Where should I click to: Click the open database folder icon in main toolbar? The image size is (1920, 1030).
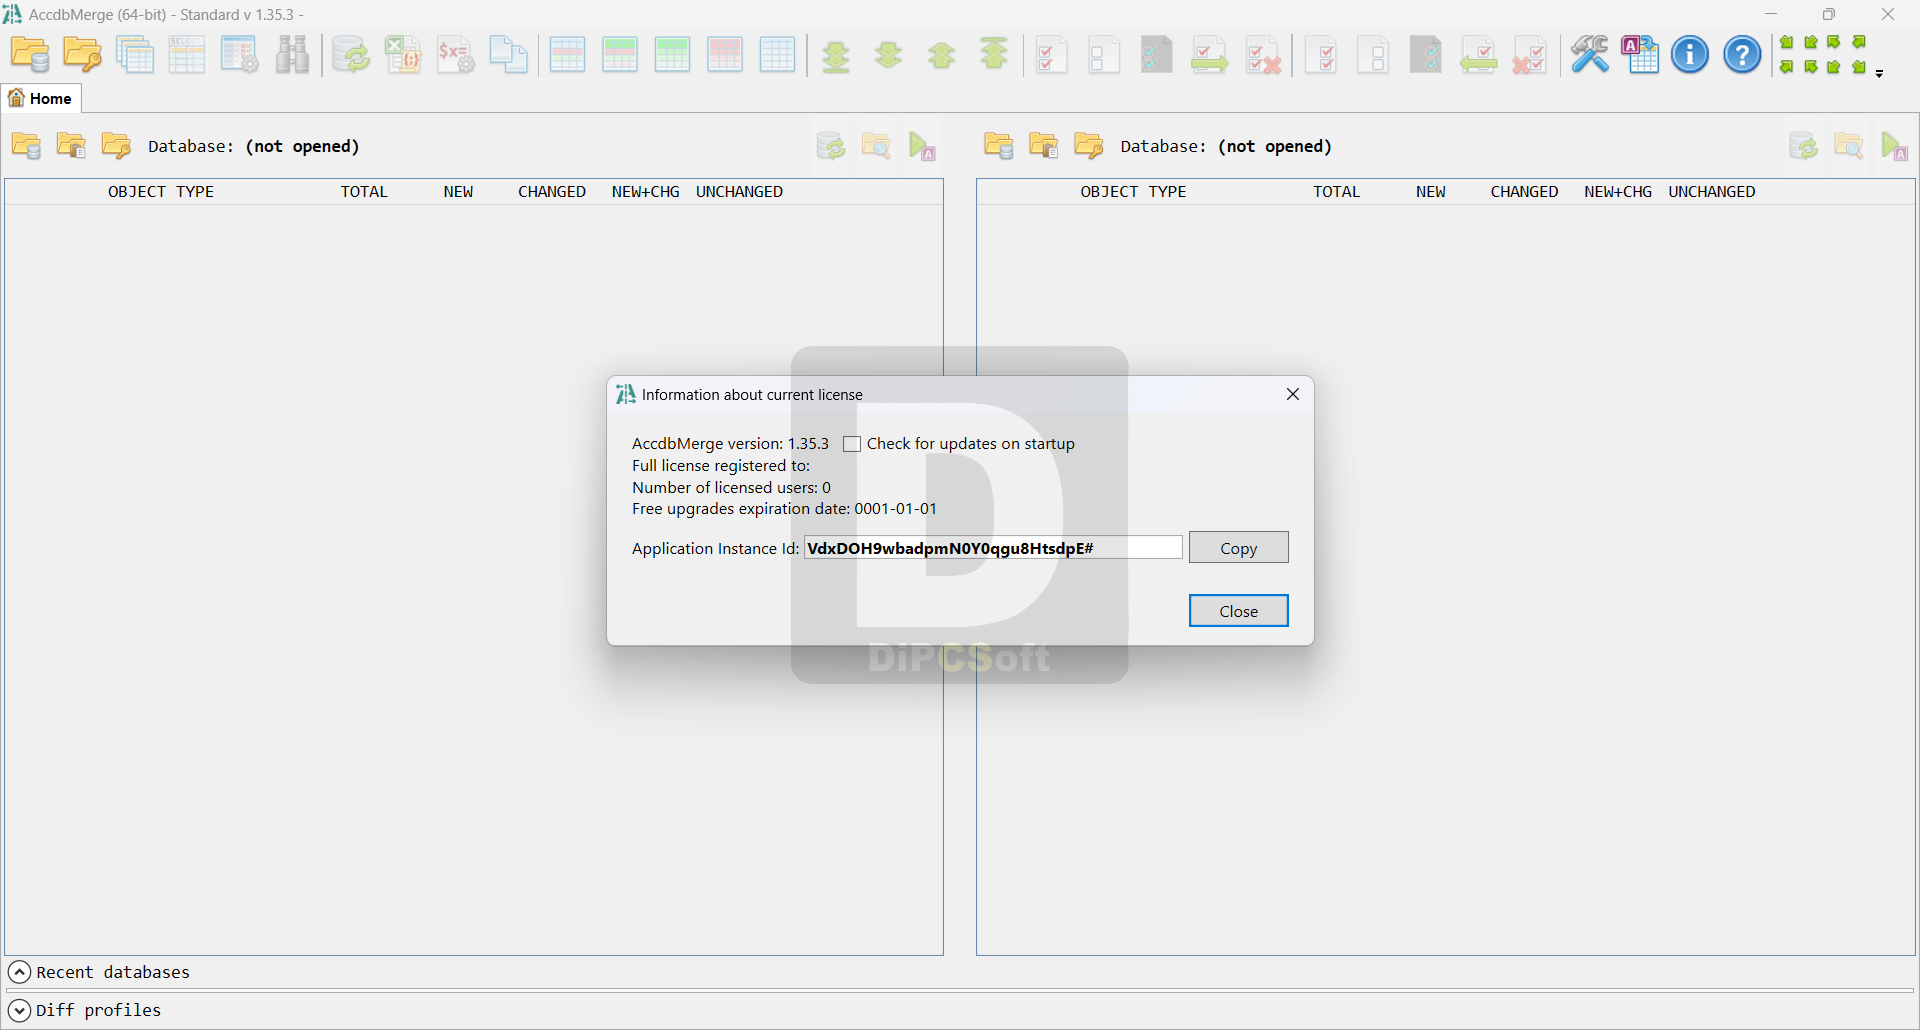tap(30, 55)
